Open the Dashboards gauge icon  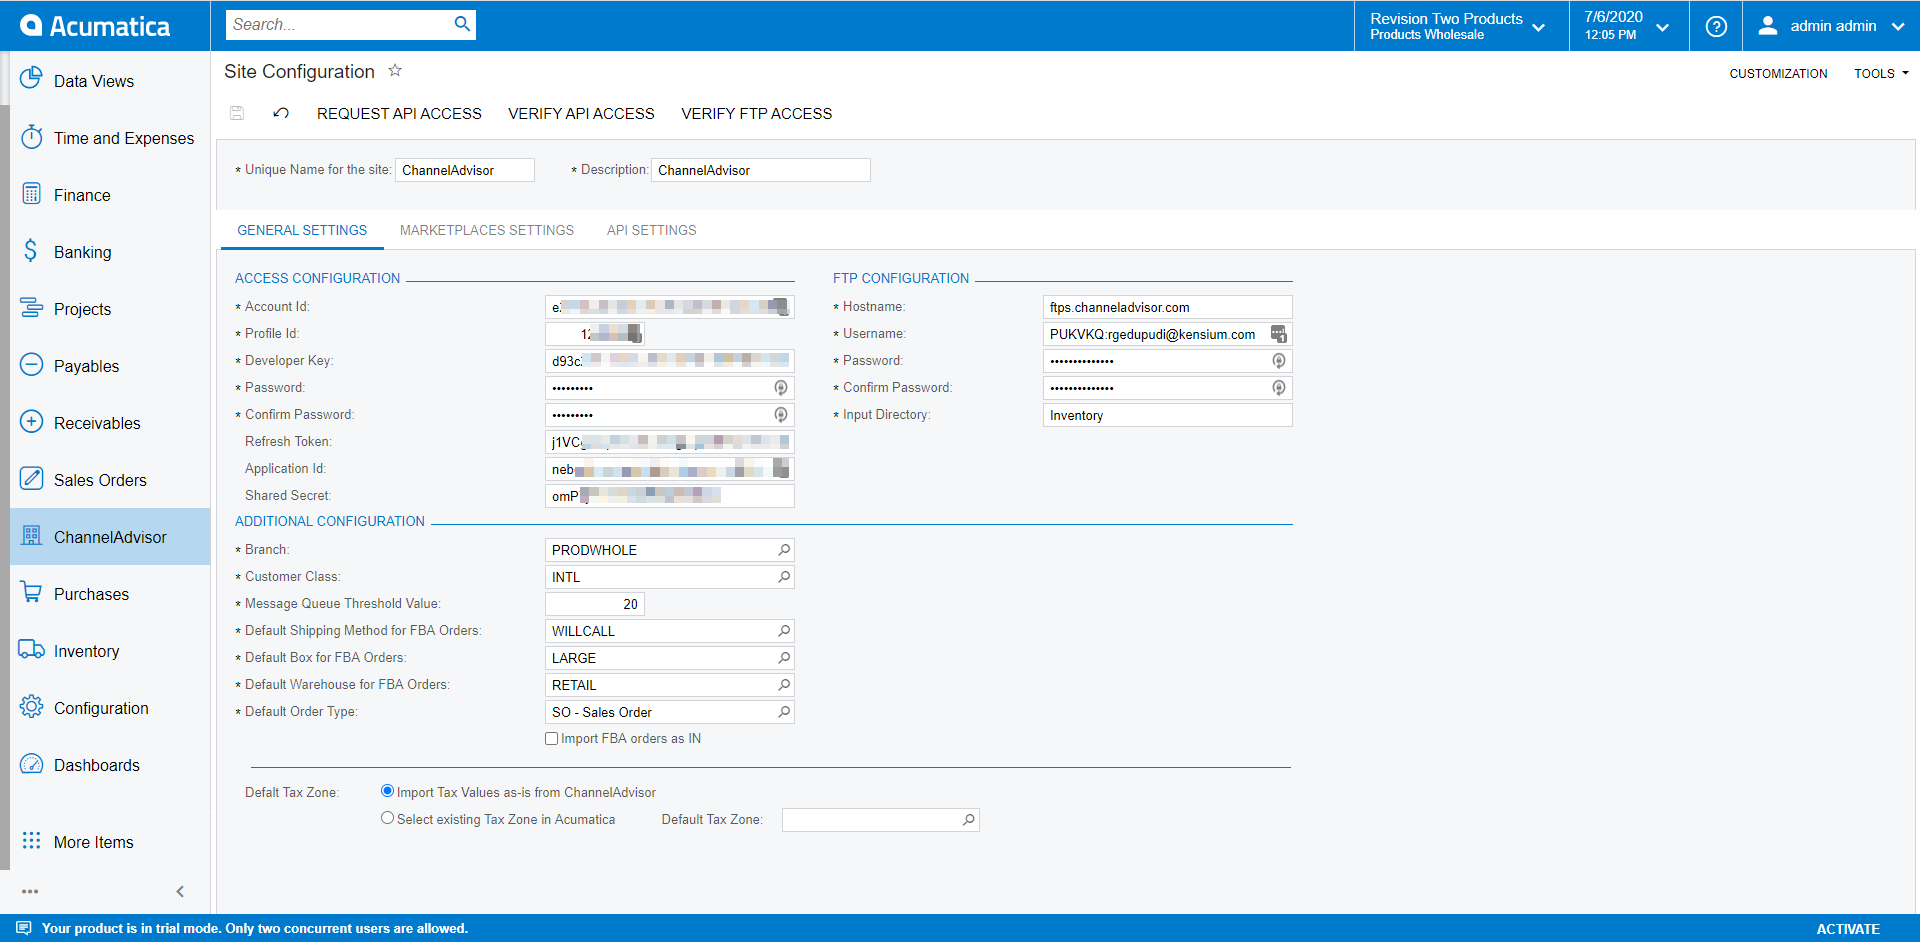tap(31, 763)
